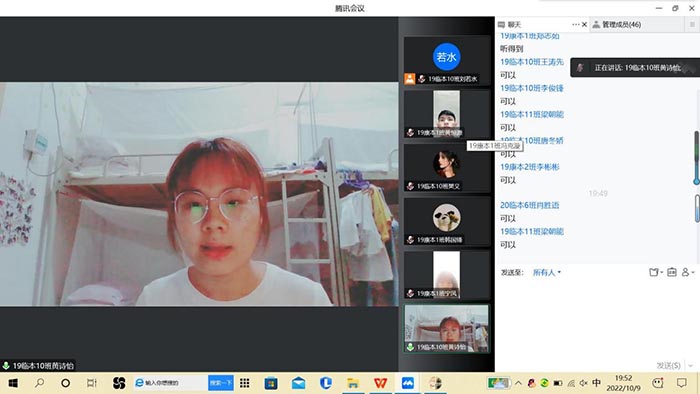The height and width of the screenshot is (394, 700).
Task: Click muted mic on second participant tile
Action: point(410,133)
